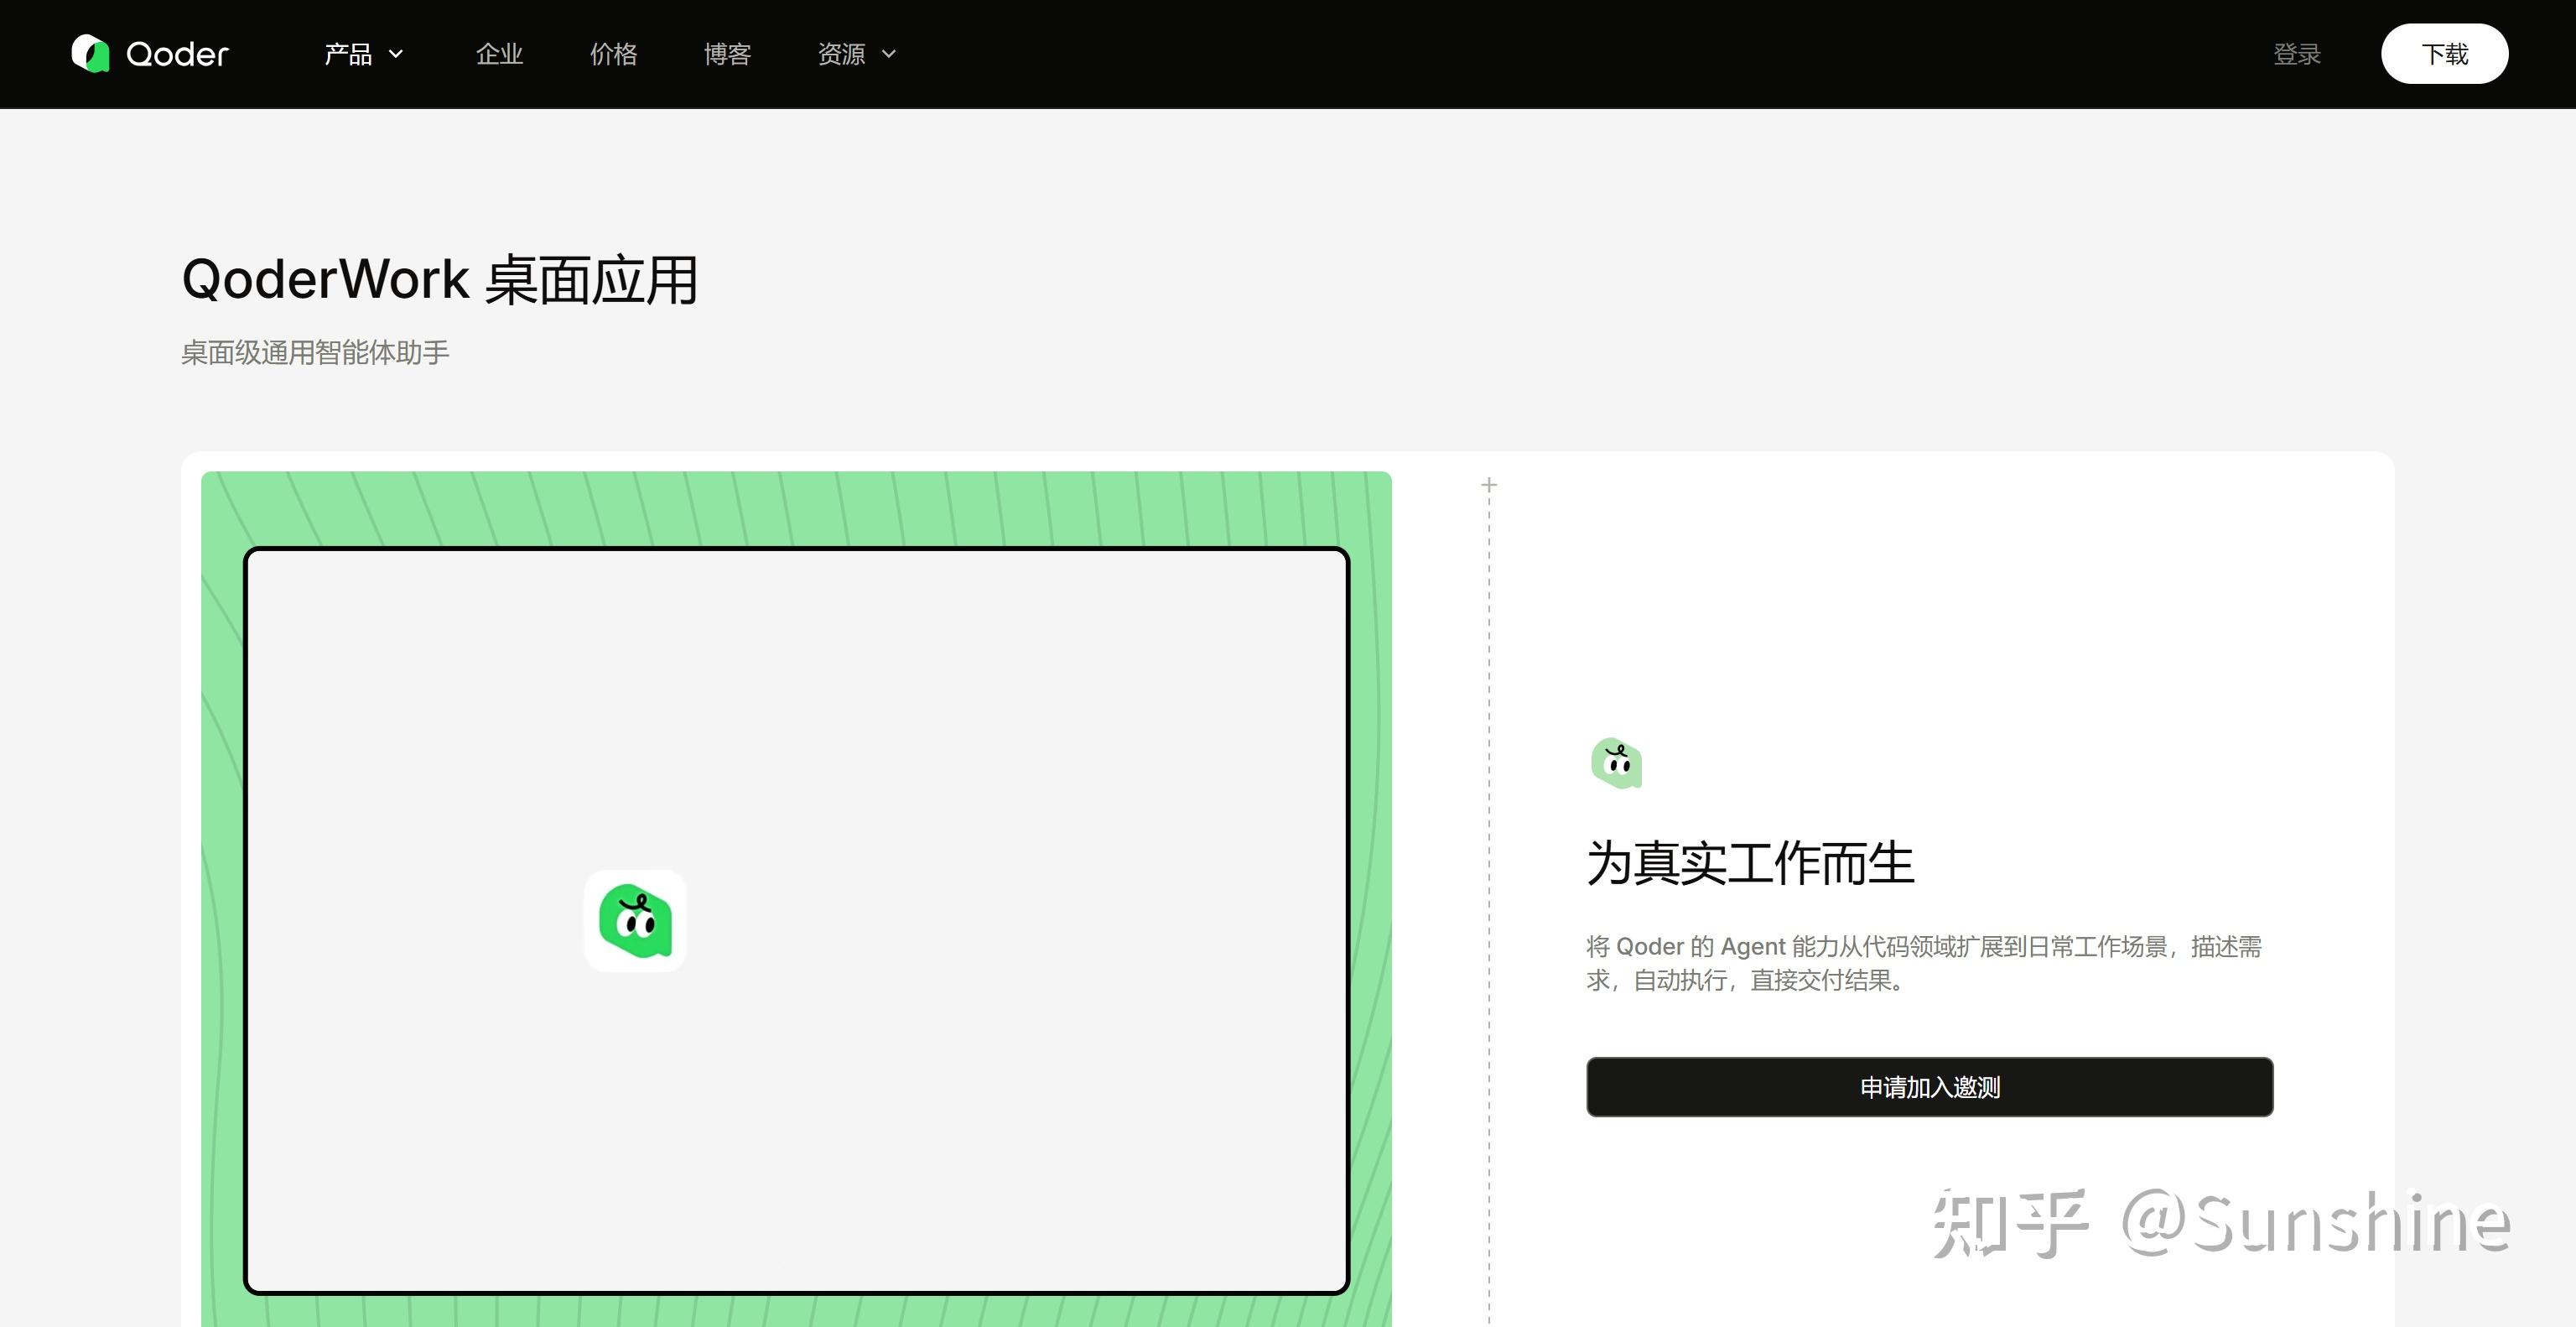Click the 下载 button
The width and height of the screenshot is (2576, 1327).
[2444, 54]
